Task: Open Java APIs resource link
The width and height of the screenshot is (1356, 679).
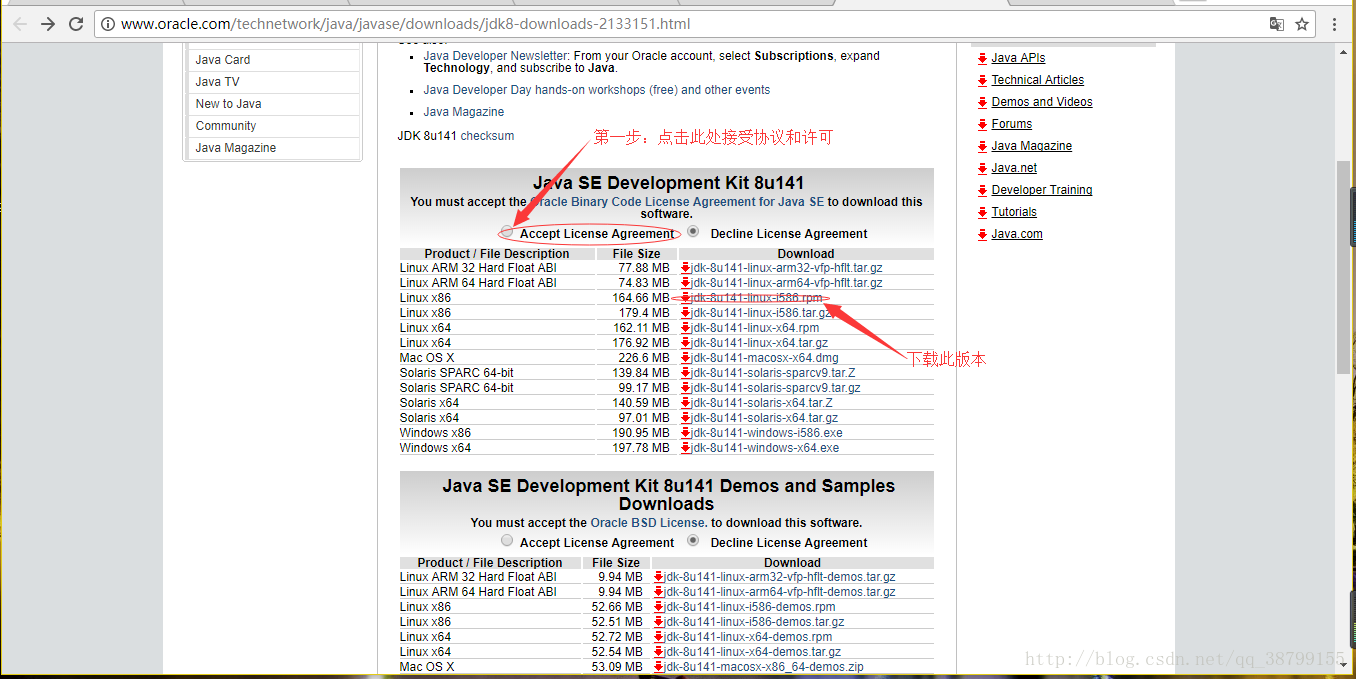Action: [x=1018, y=58]
